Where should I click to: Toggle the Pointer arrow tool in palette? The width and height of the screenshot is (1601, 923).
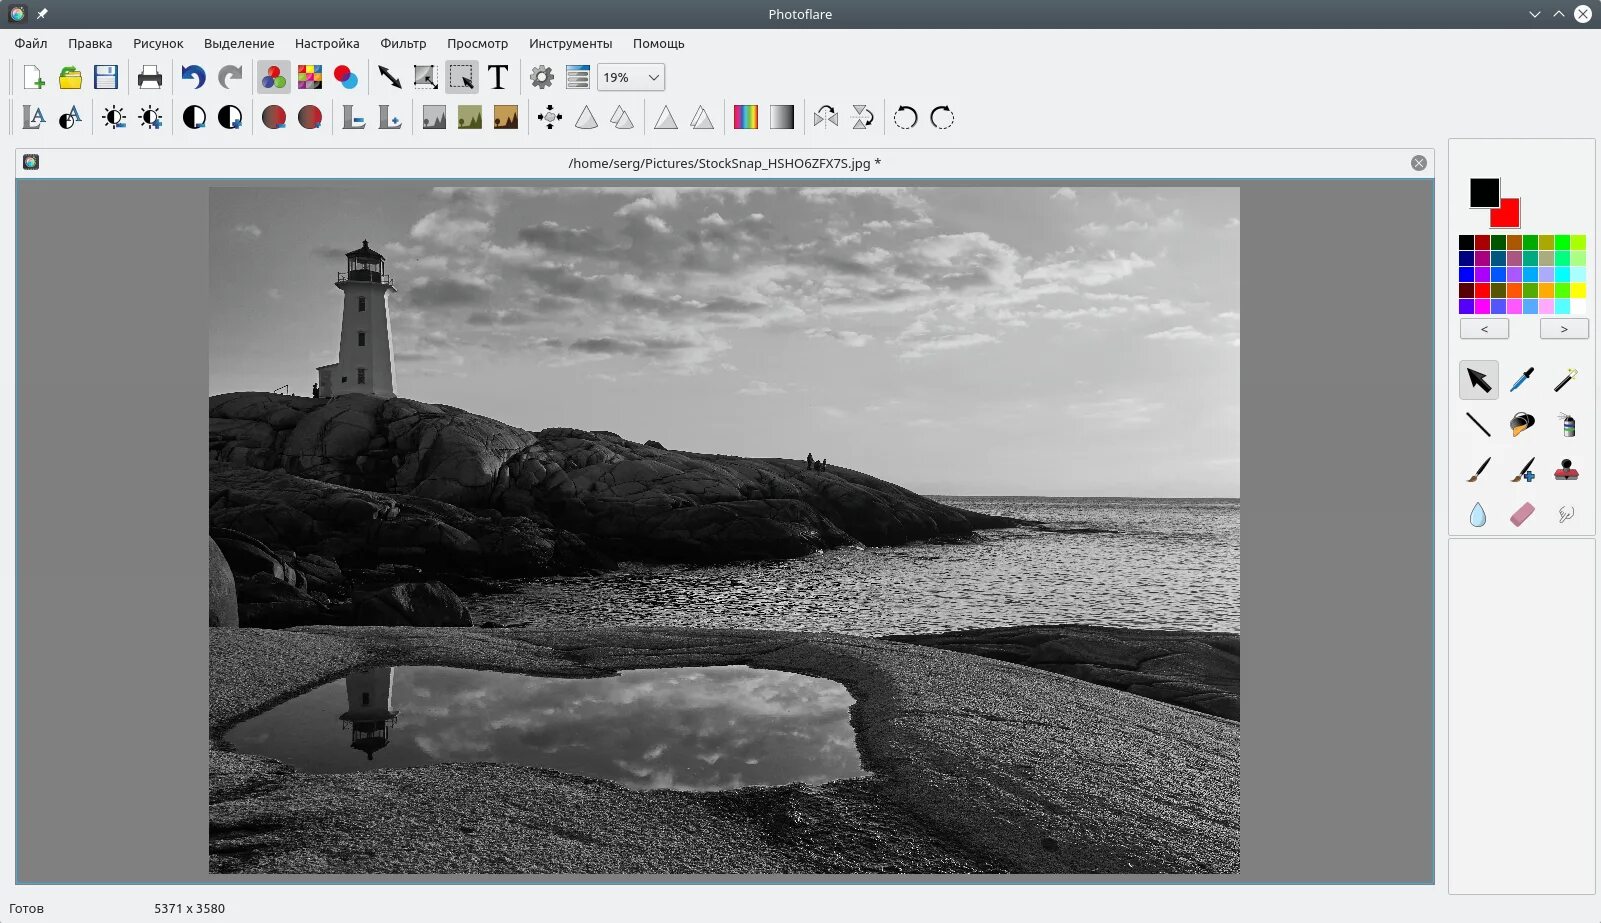pyautogui.click(x=1478, y=380)
